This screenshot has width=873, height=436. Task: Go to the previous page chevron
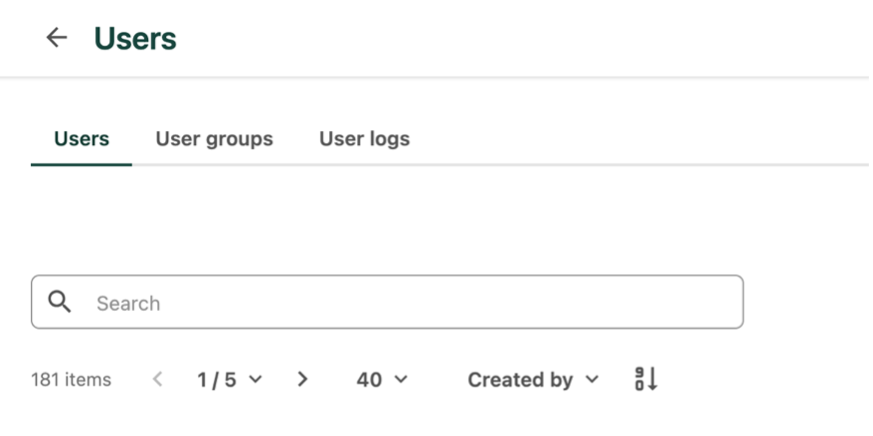coord(157,380)
